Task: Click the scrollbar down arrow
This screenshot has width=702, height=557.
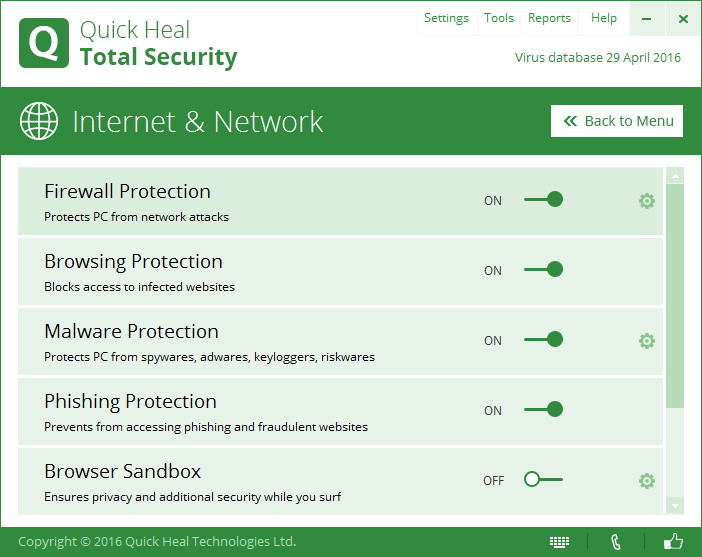Action: coord(675,506)
